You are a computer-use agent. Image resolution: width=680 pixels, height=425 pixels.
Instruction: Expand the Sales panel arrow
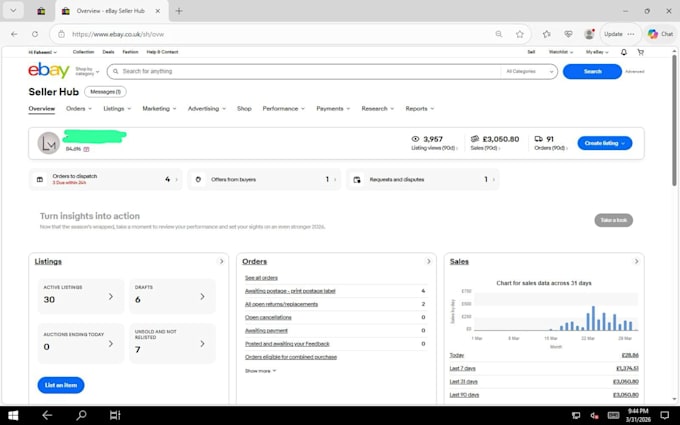(636, 262)
